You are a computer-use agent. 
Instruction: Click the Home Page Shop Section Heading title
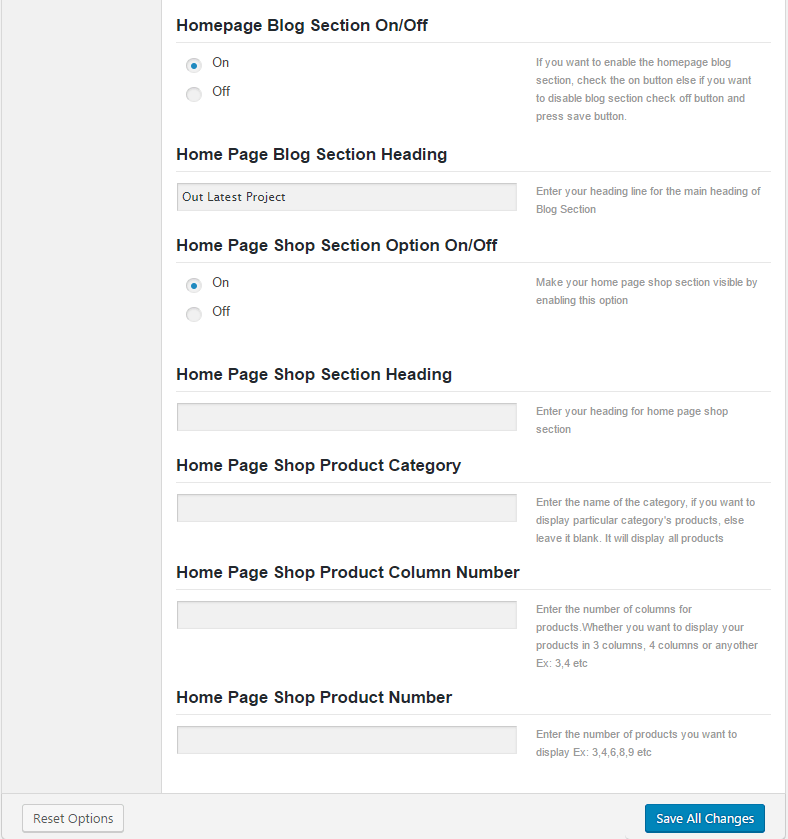click(x=314, y=374)
